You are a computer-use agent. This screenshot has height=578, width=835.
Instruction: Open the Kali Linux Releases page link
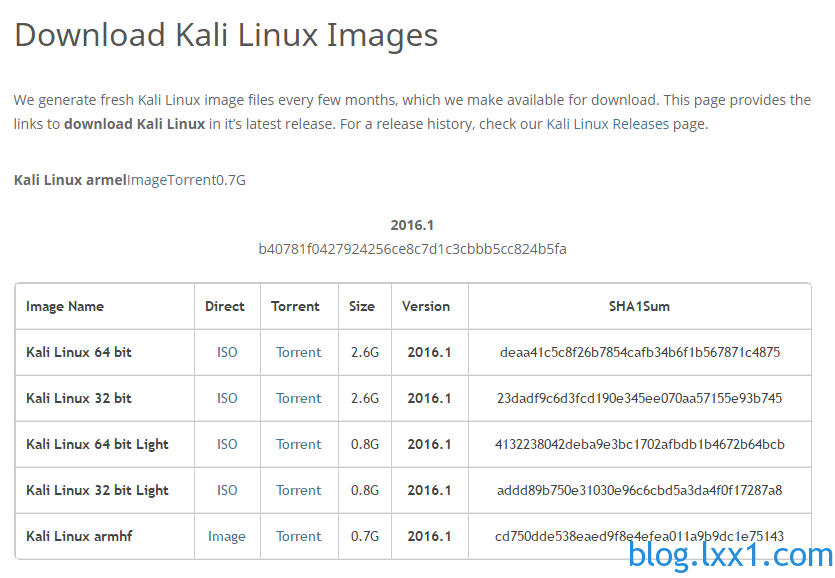pos(607,124)
